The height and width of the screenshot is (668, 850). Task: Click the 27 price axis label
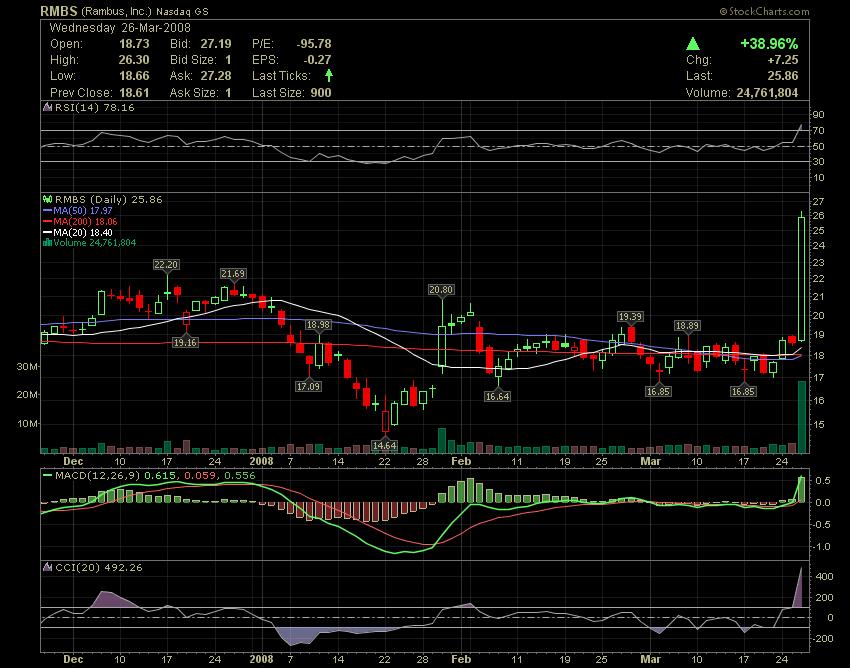pos(819,202)
